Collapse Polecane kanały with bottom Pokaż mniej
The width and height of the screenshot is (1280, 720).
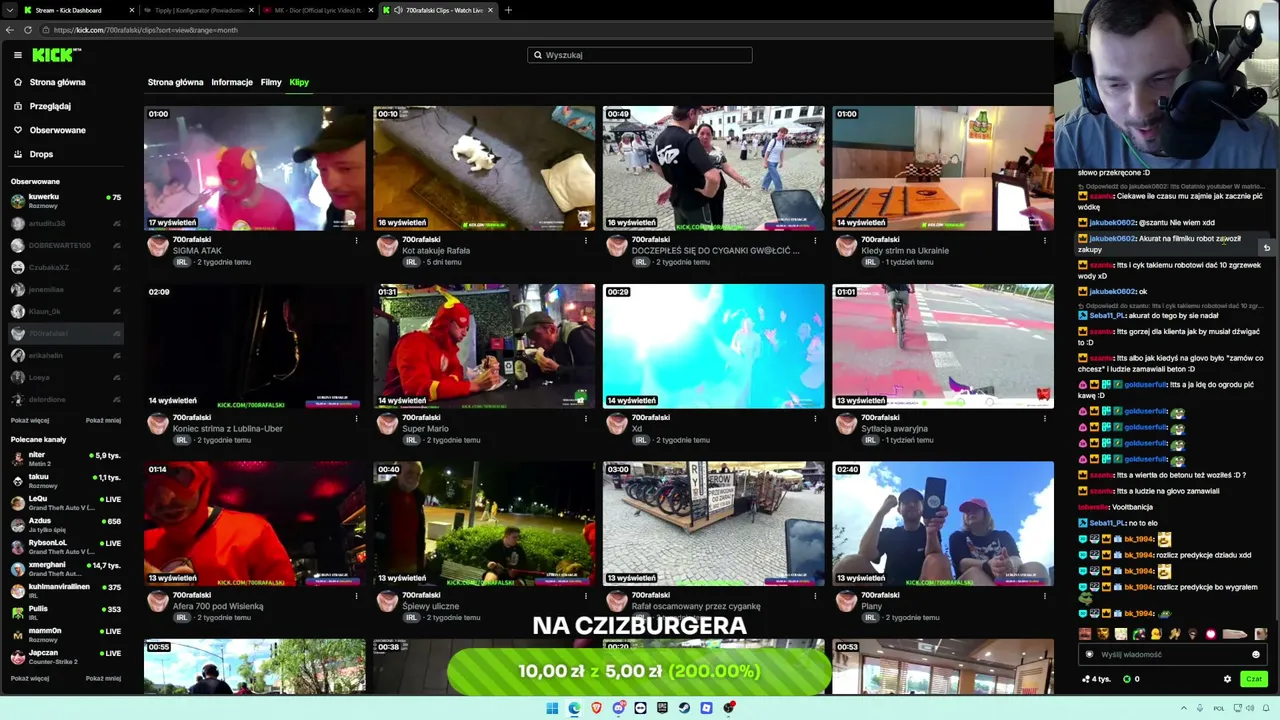(103, 678)
